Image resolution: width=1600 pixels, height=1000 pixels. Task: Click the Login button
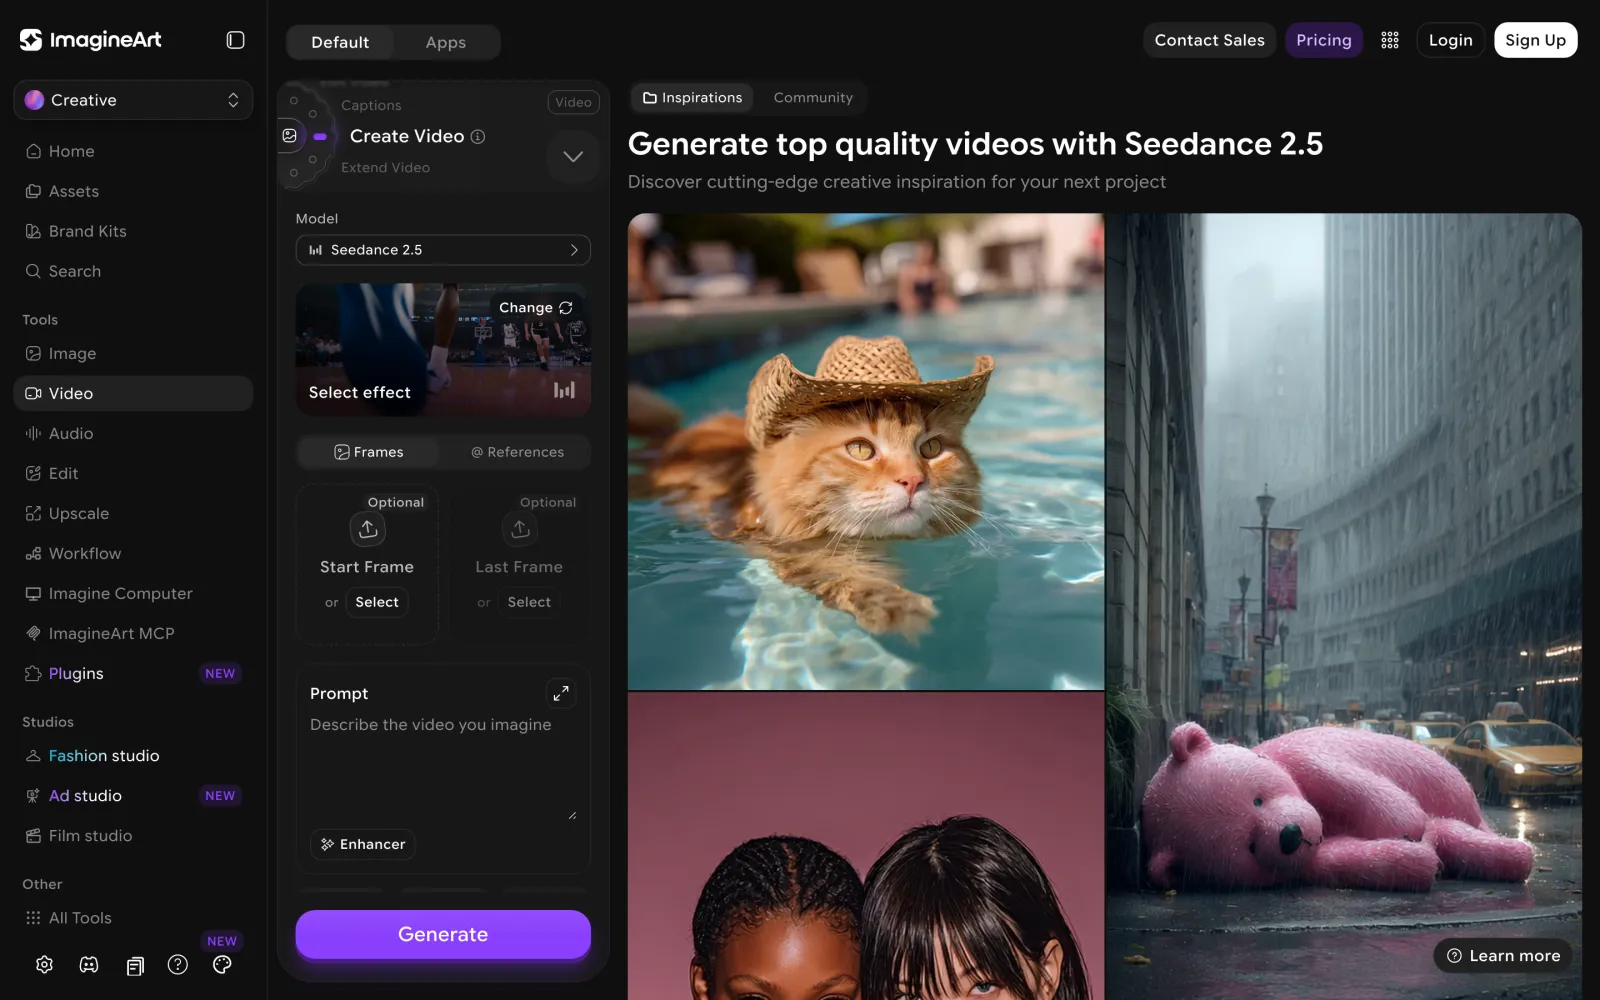pyautogui.click(x=1450, y=40)
